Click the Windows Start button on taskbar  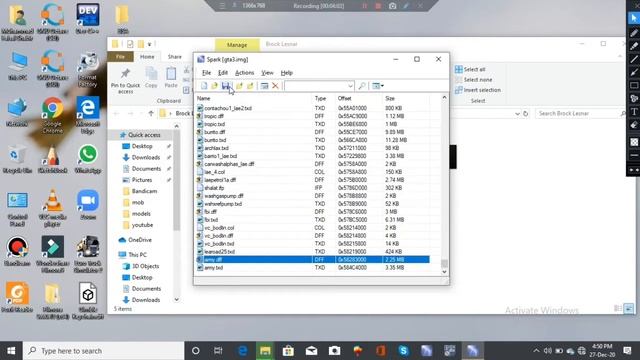point(11,351)
